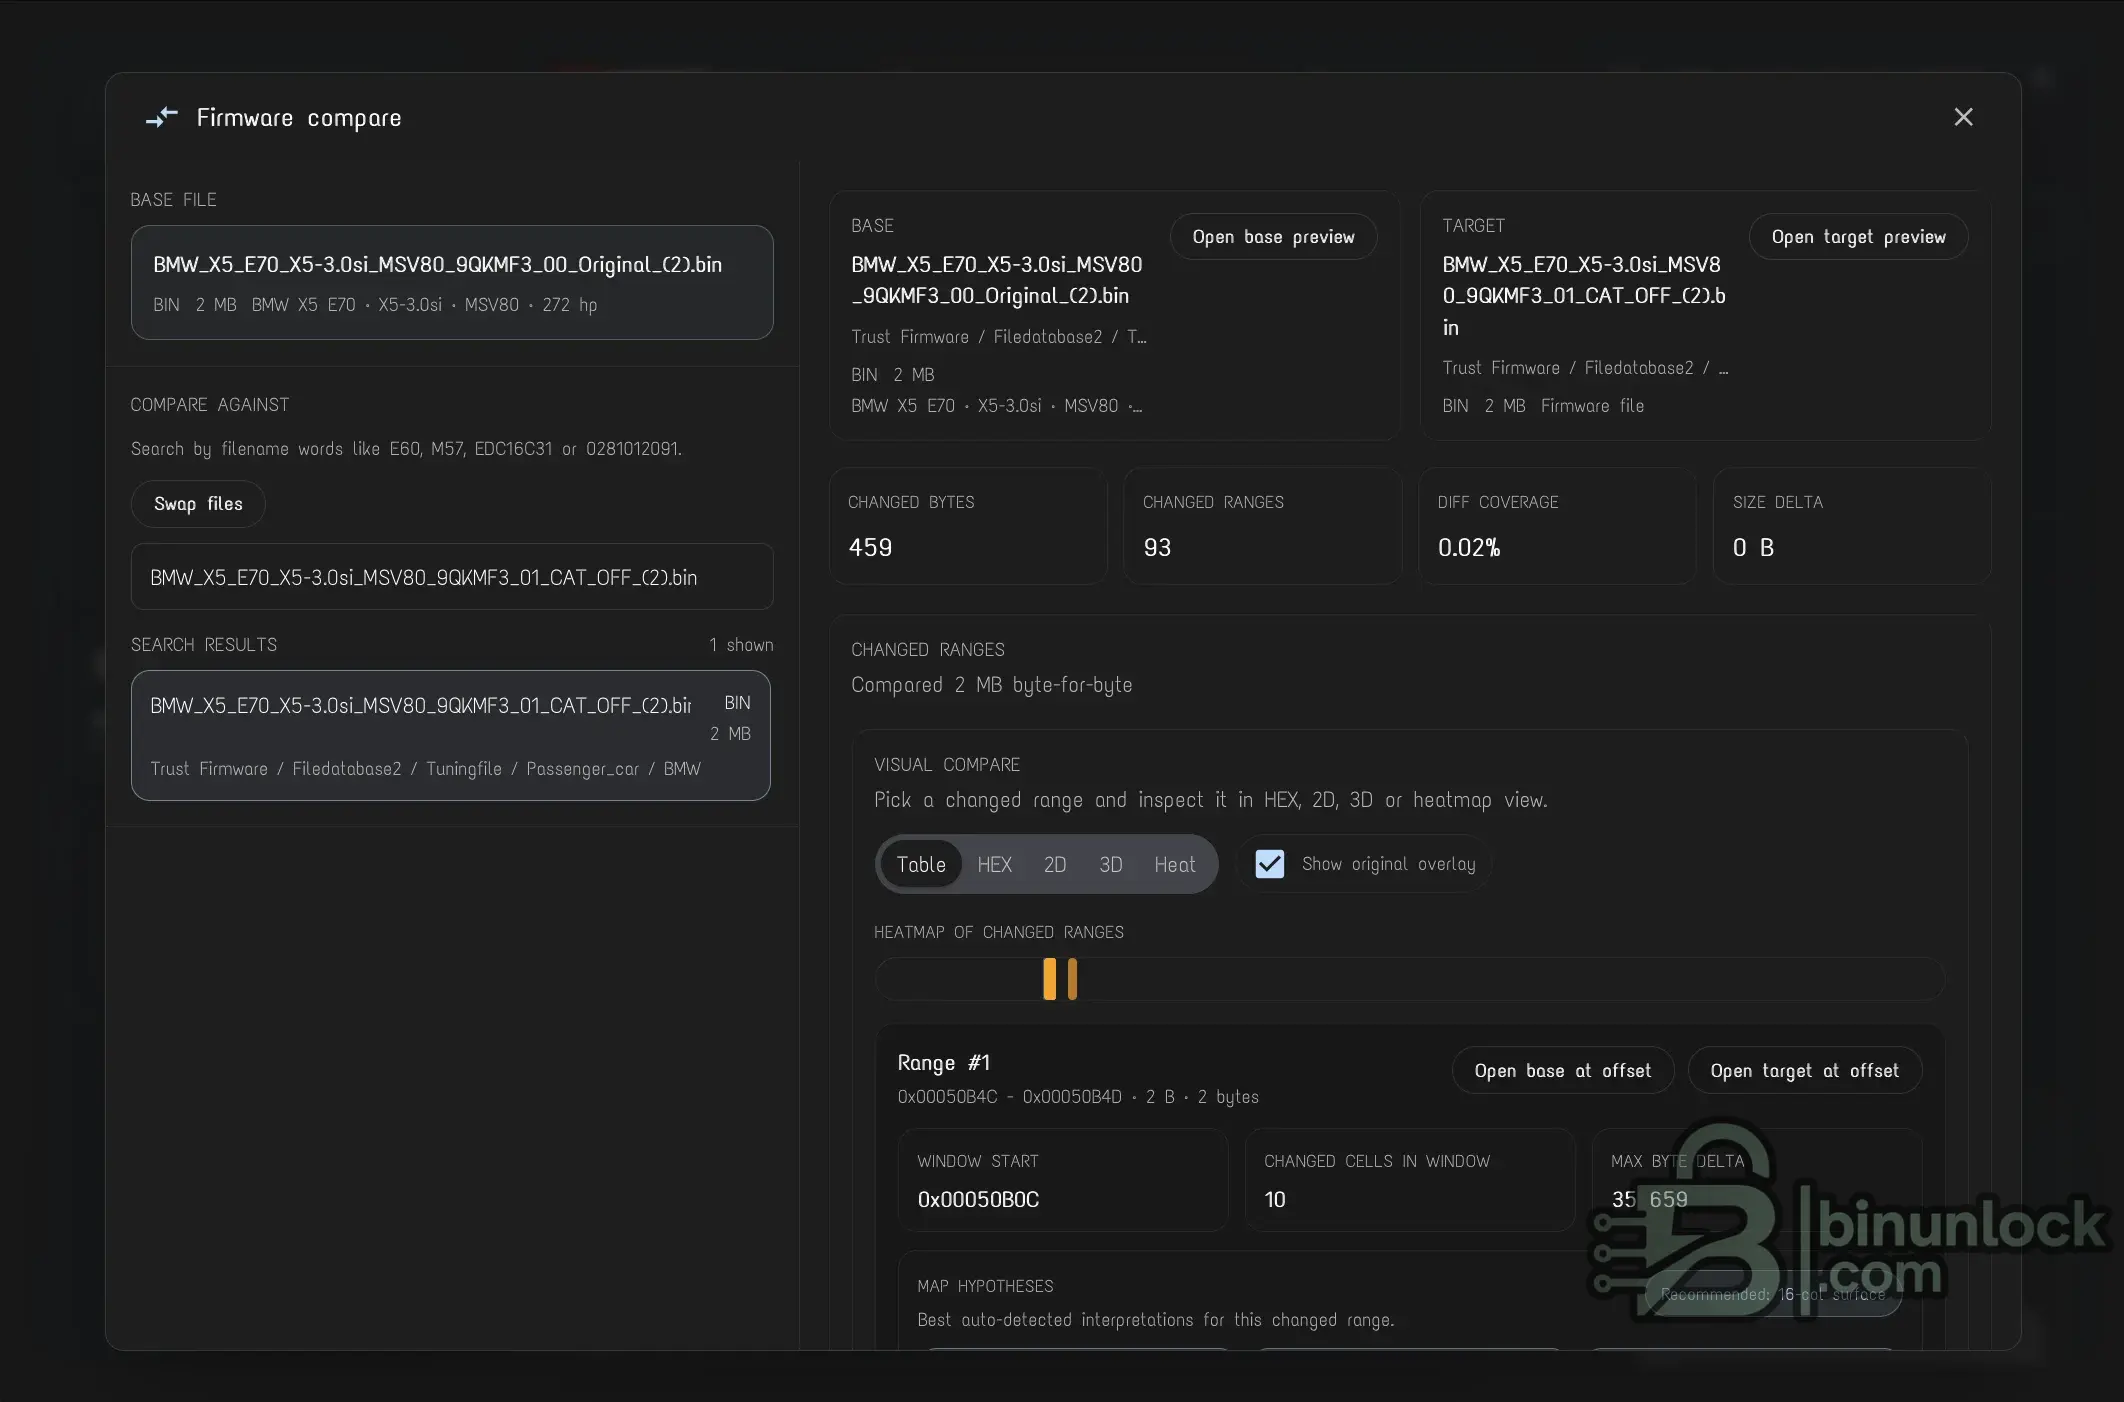Toggle the Show original overlay checkbox

[x=1269, y=863]
